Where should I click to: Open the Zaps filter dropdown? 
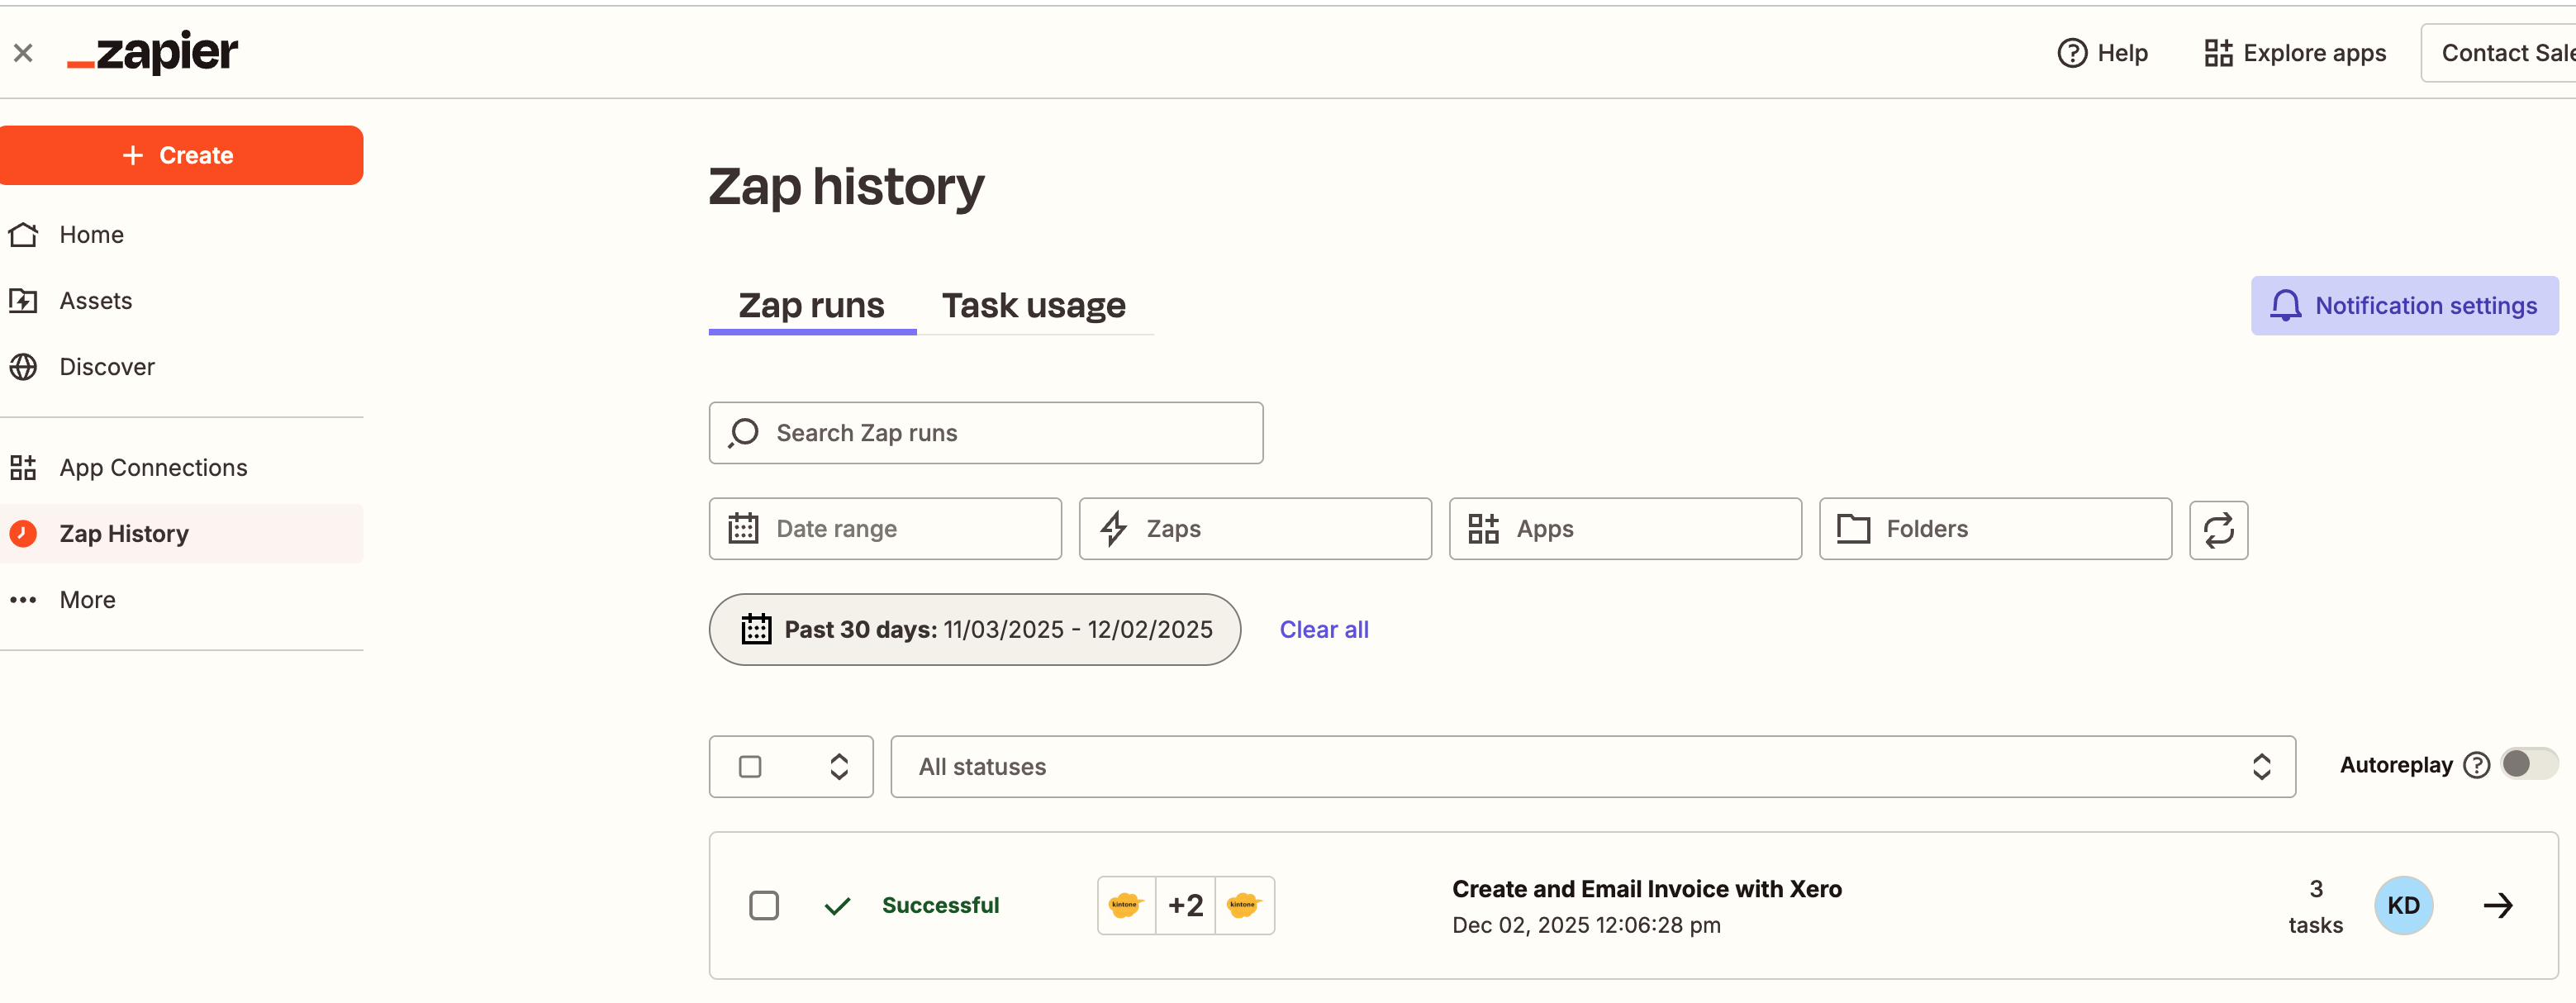[1255, 529]
